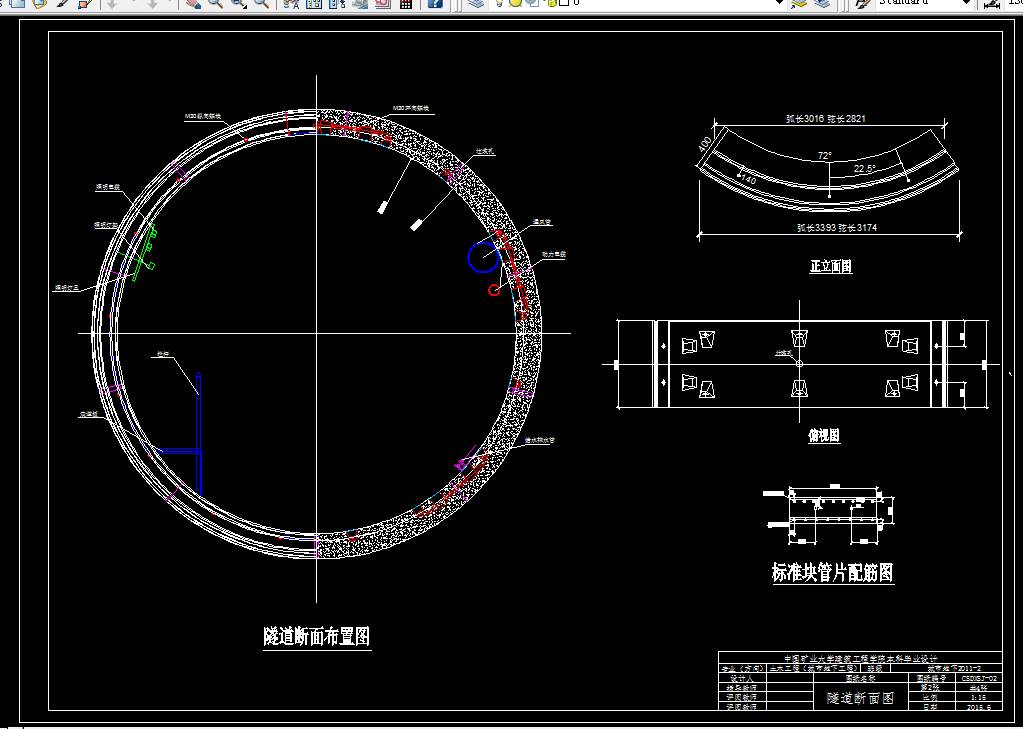Viewport: 1023px width, 729px height.
Task: Open the Block Editor tool
Action: point(84,3)
